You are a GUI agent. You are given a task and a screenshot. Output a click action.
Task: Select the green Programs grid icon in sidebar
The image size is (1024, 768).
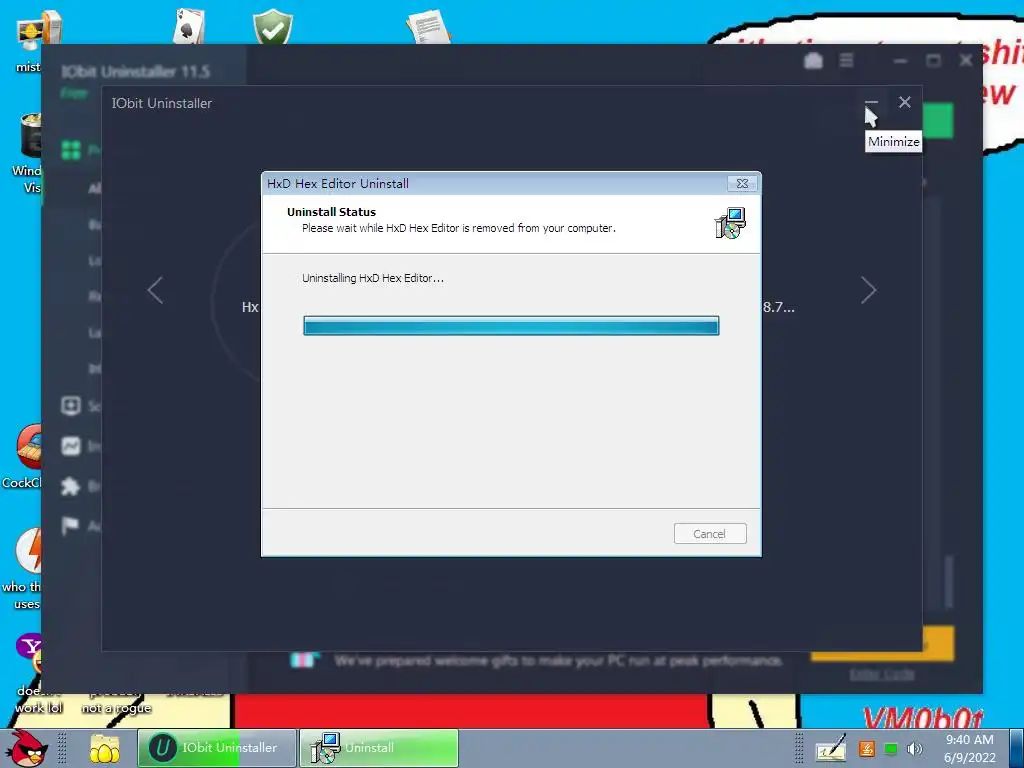tap(71, 150)
